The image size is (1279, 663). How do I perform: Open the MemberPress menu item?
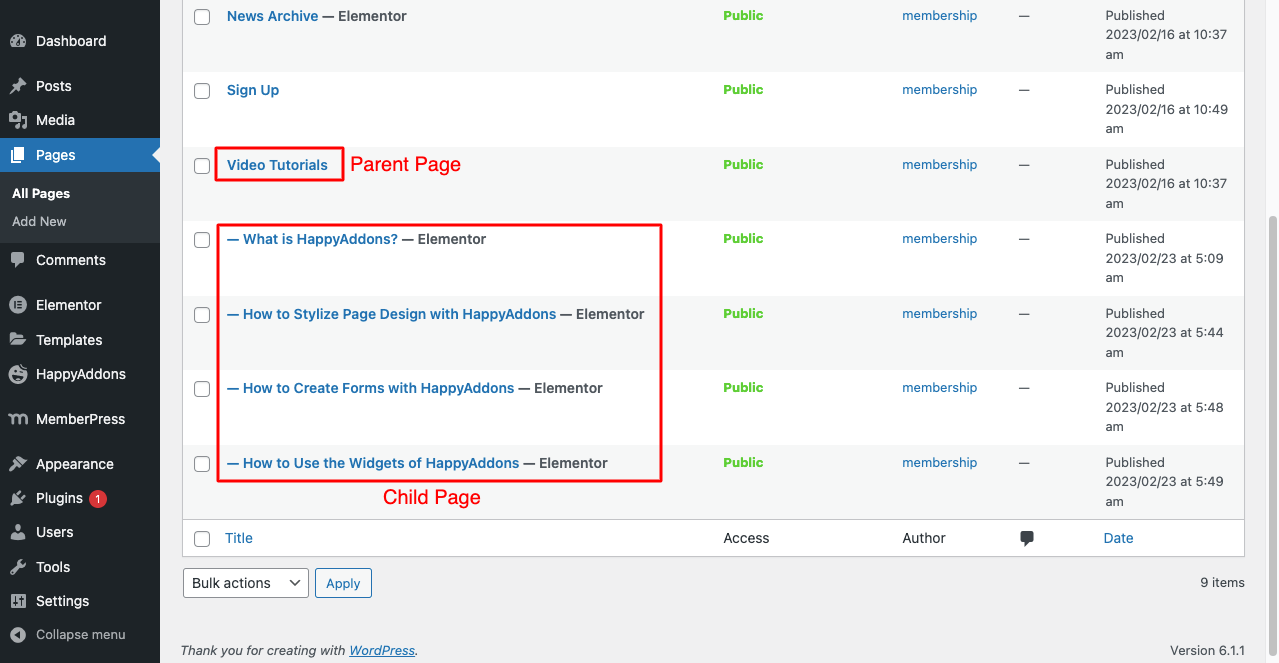(x=80, y=419)
